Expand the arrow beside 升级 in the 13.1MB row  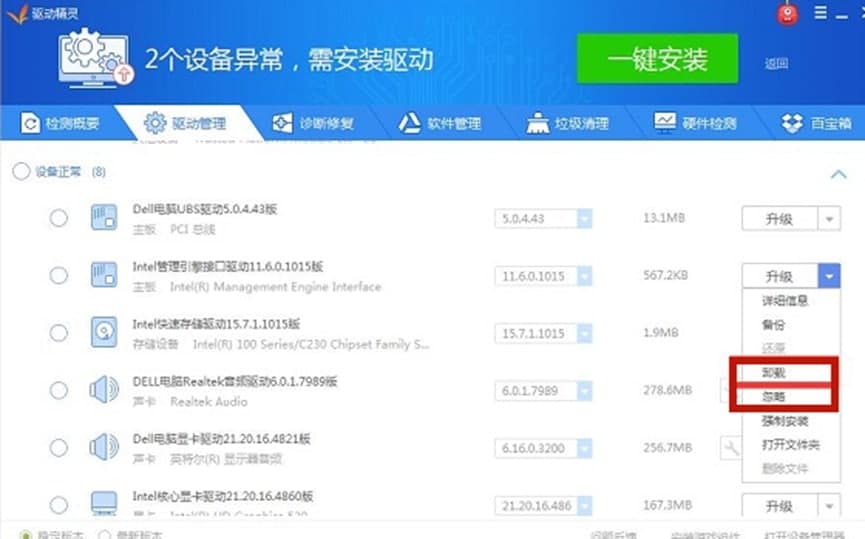point(829,219)
